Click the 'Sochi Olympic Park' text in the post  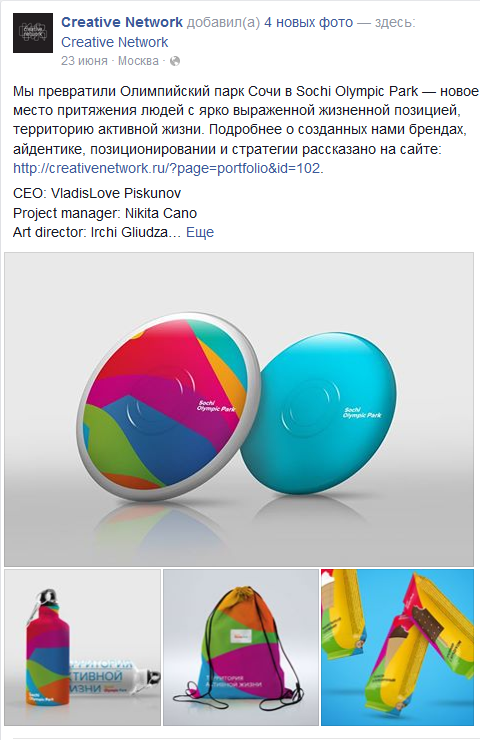pos(357,91)
